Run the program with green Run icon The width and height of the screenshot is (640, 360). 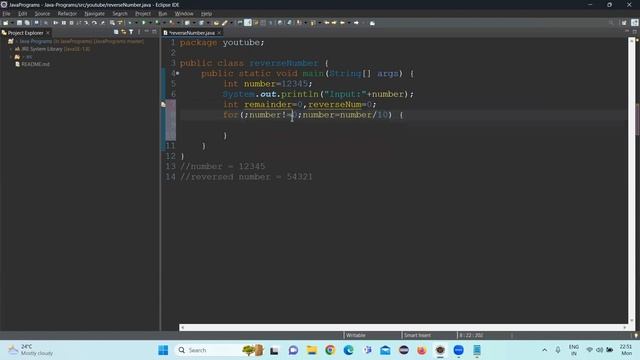tap(144, 23)
